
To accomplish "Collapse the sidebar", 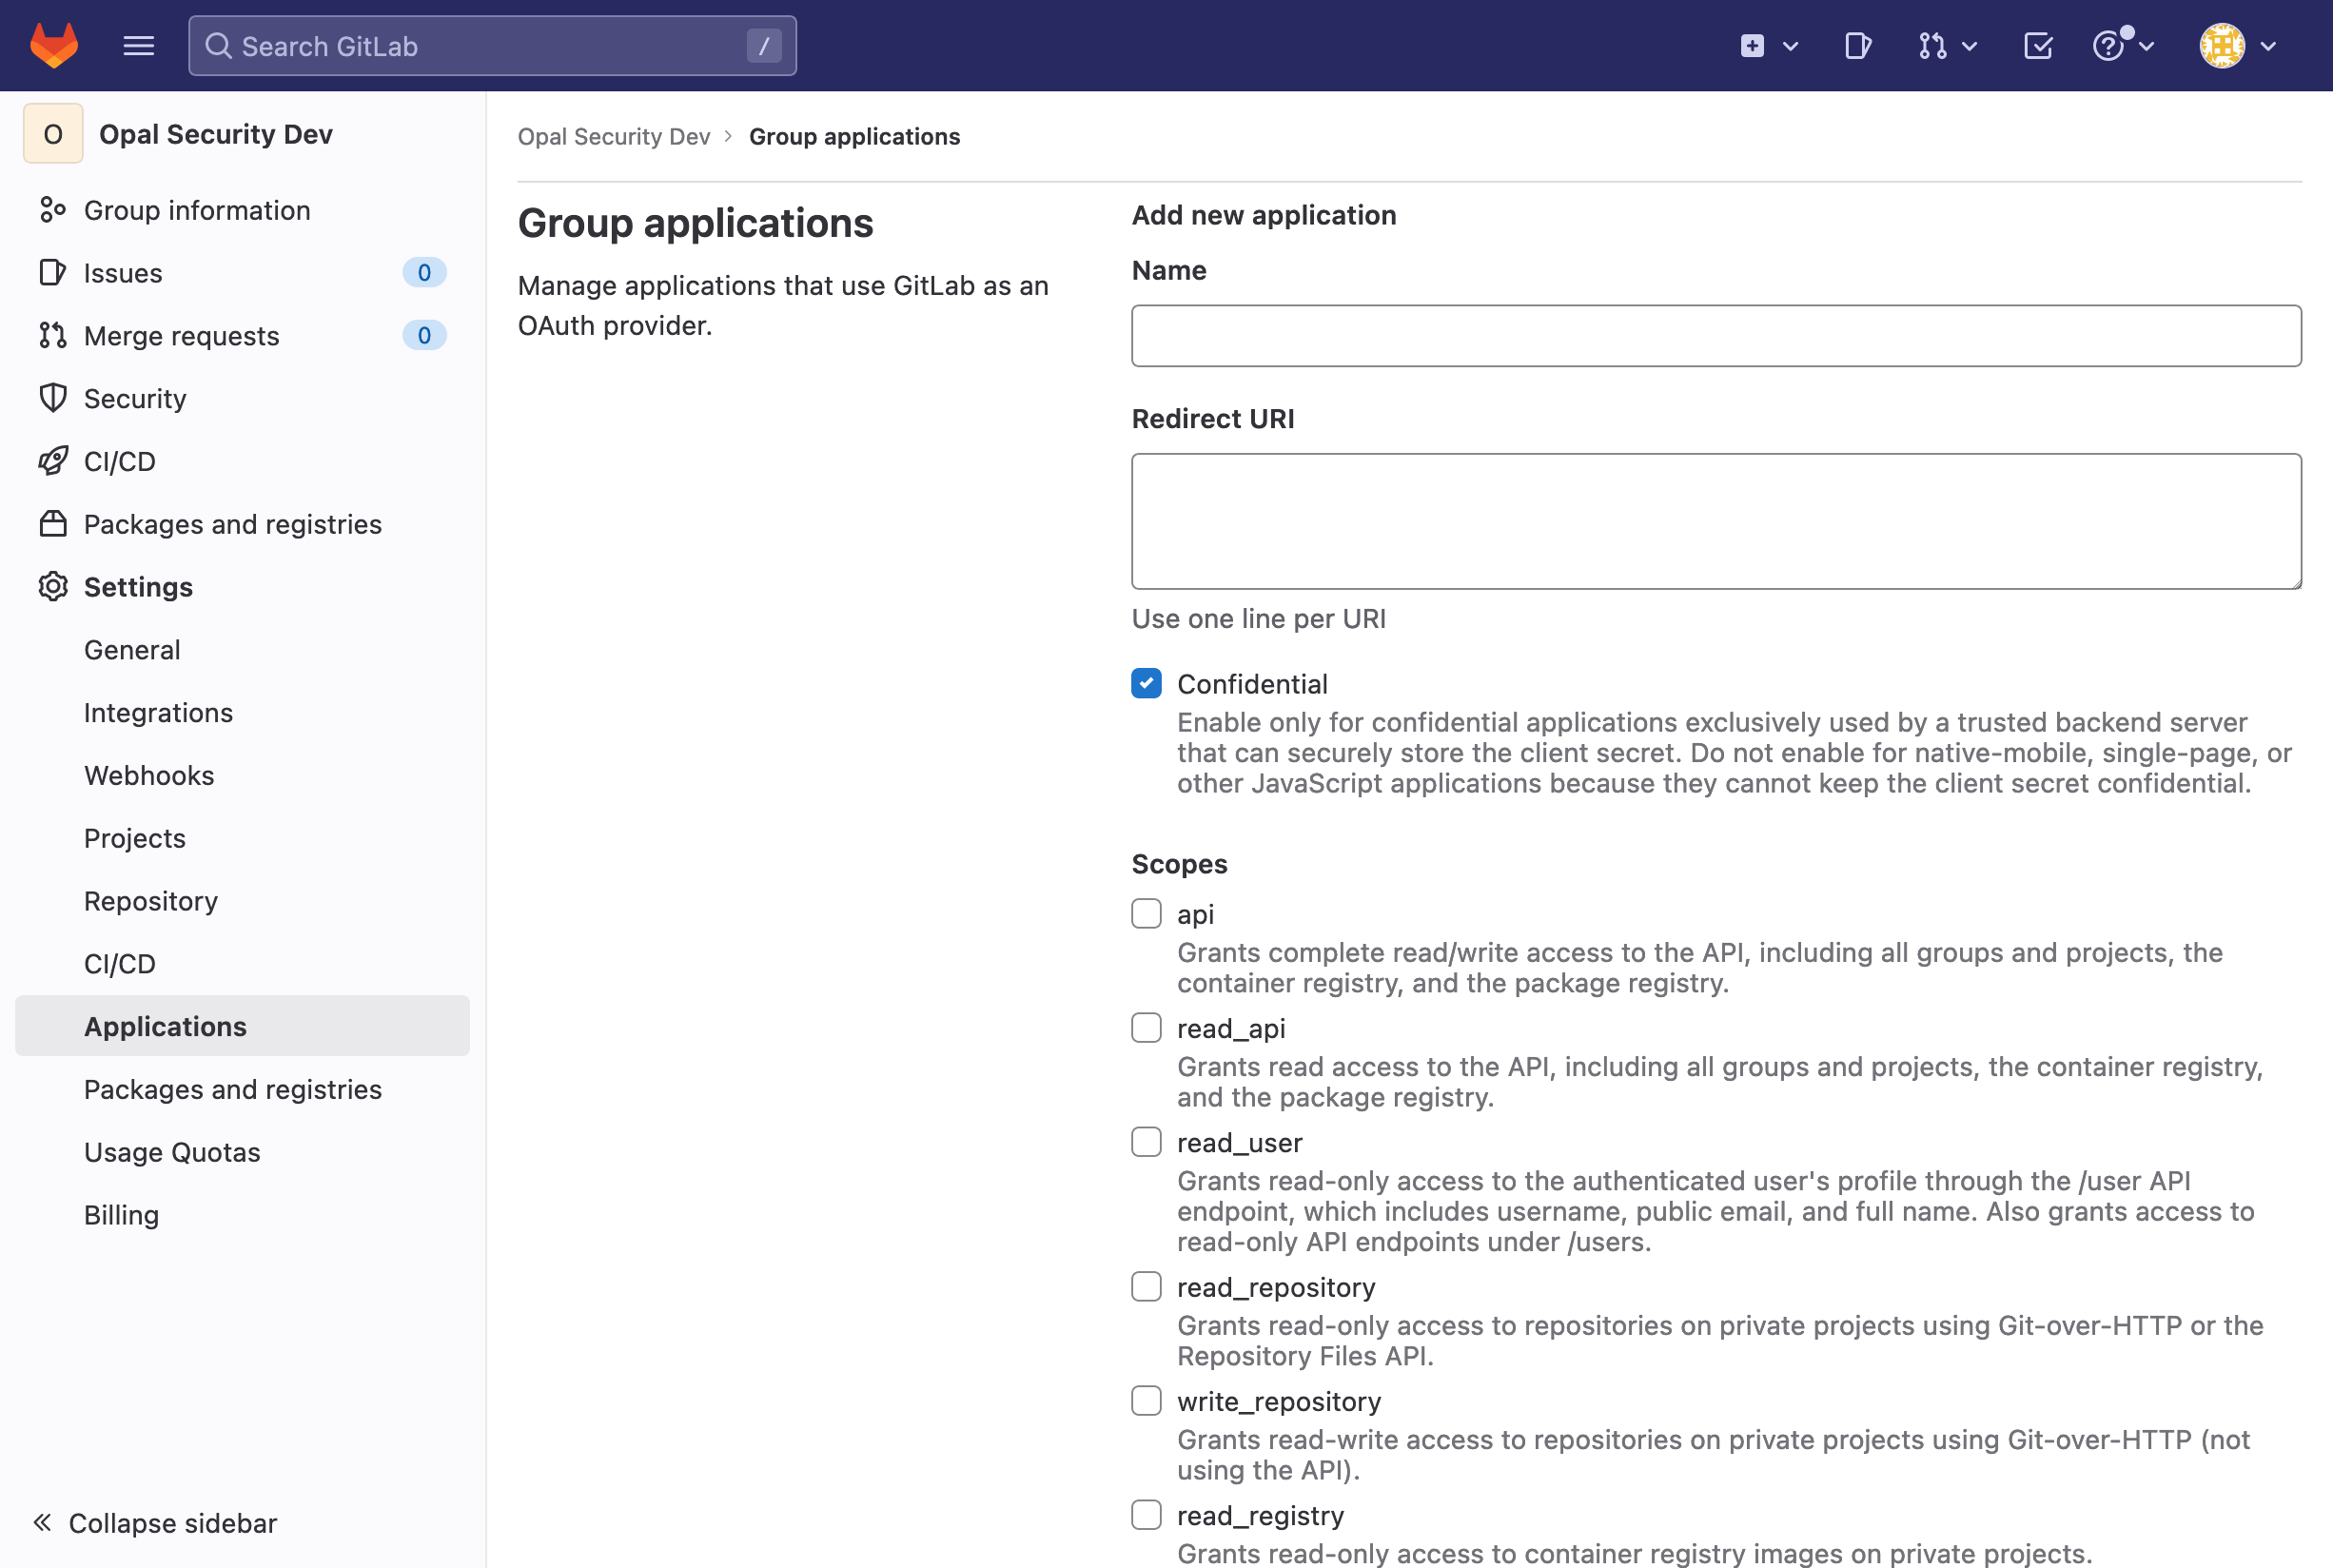I will tap(155, 1522).
